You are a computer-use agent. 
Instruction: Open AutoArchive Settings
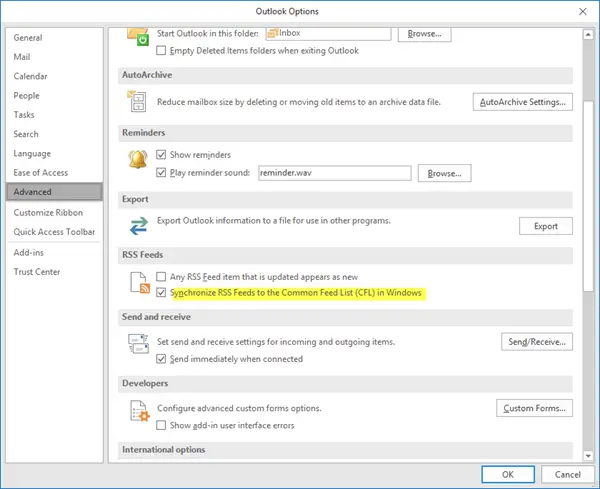coord(523,102)
